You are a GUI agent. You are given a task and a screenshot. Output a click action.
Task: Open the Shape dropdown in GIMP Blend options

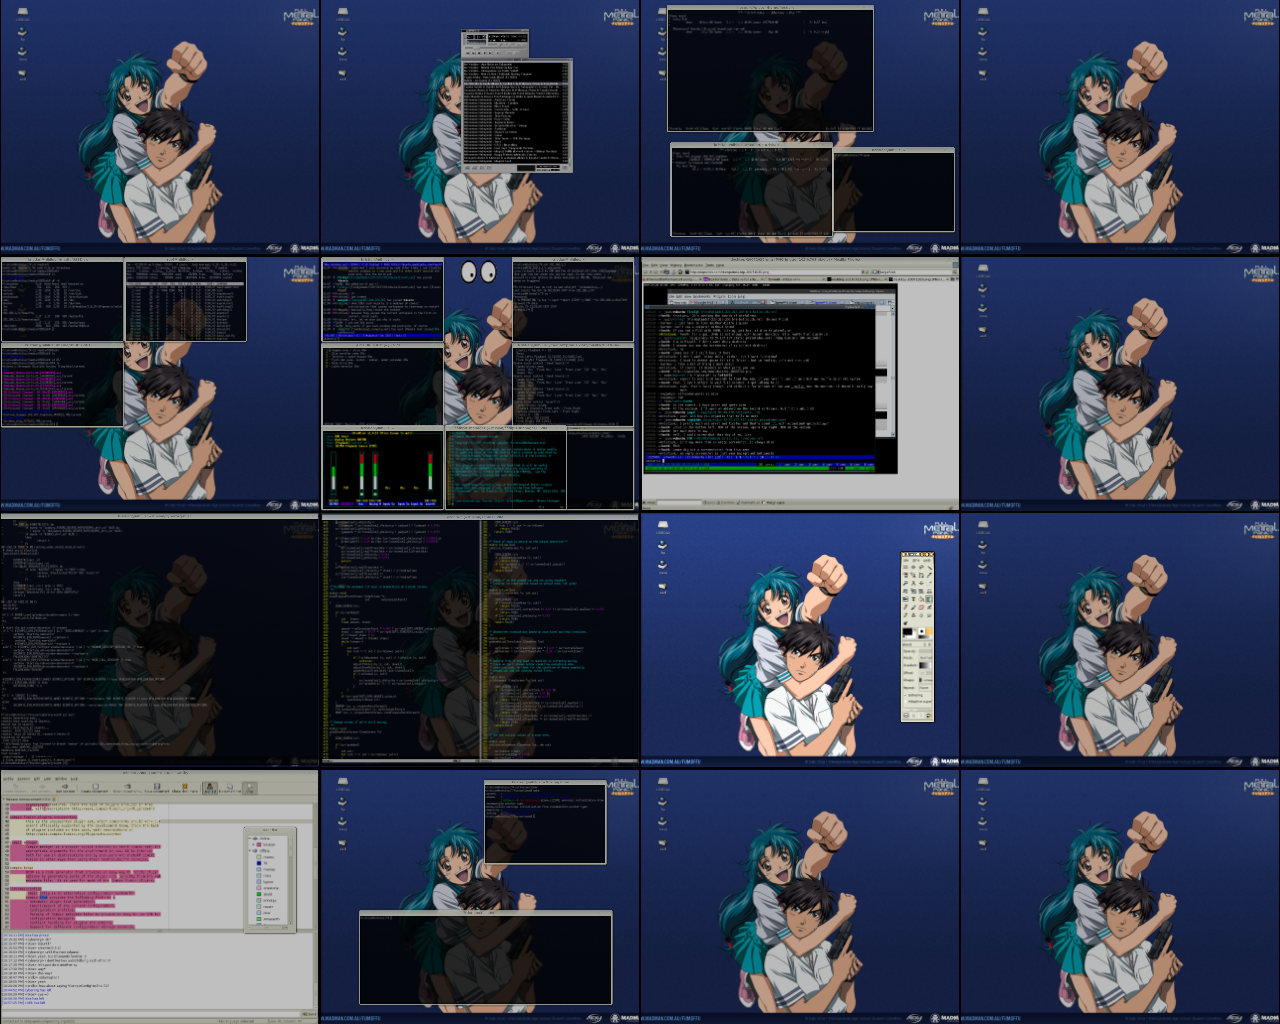coord(925,680)
